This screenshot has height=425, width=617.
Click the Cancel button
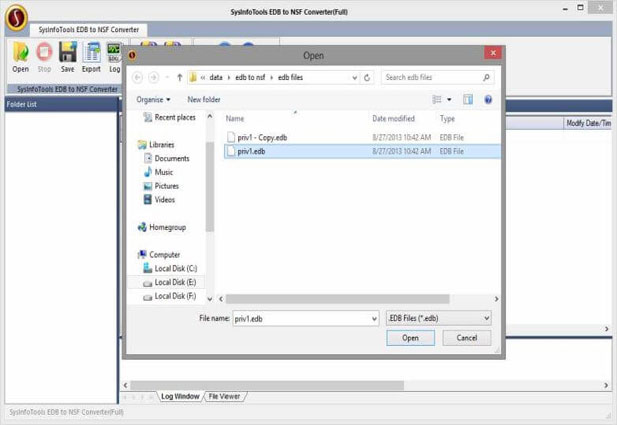point(467,338)
